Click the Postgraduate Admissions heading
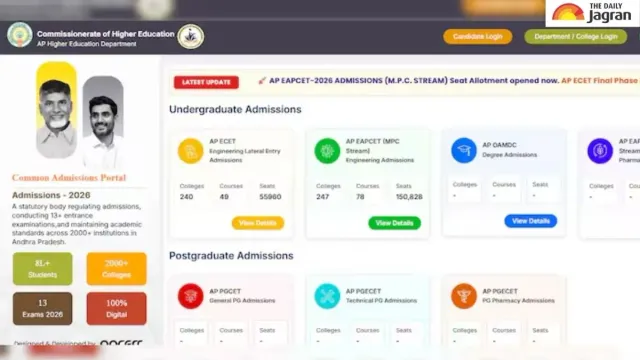This screenshot has height=360, width=640. click(231, 256)
